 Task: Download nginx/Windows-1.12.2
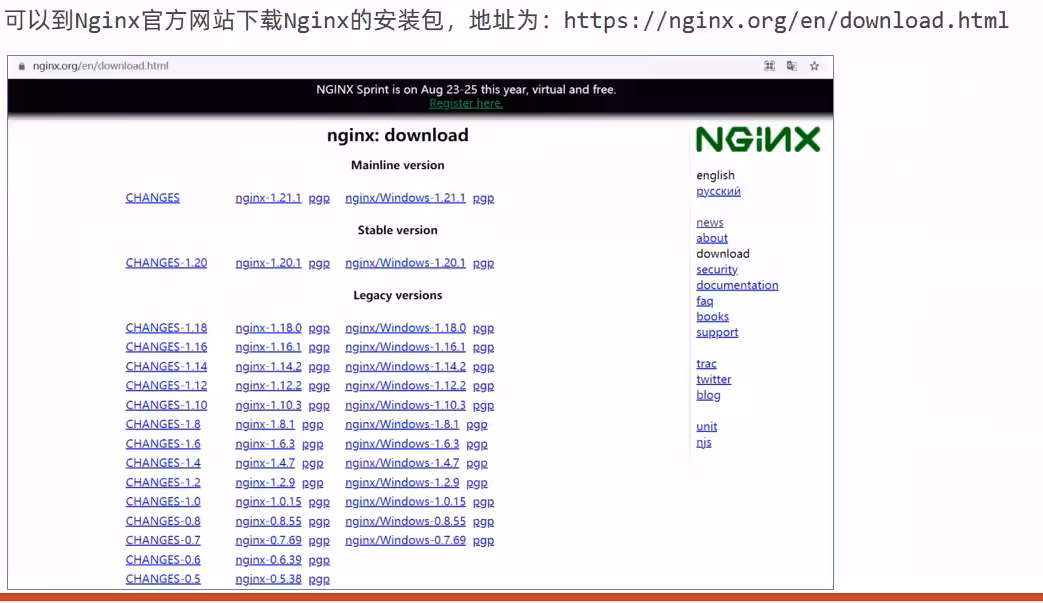(x=405, y=386)
